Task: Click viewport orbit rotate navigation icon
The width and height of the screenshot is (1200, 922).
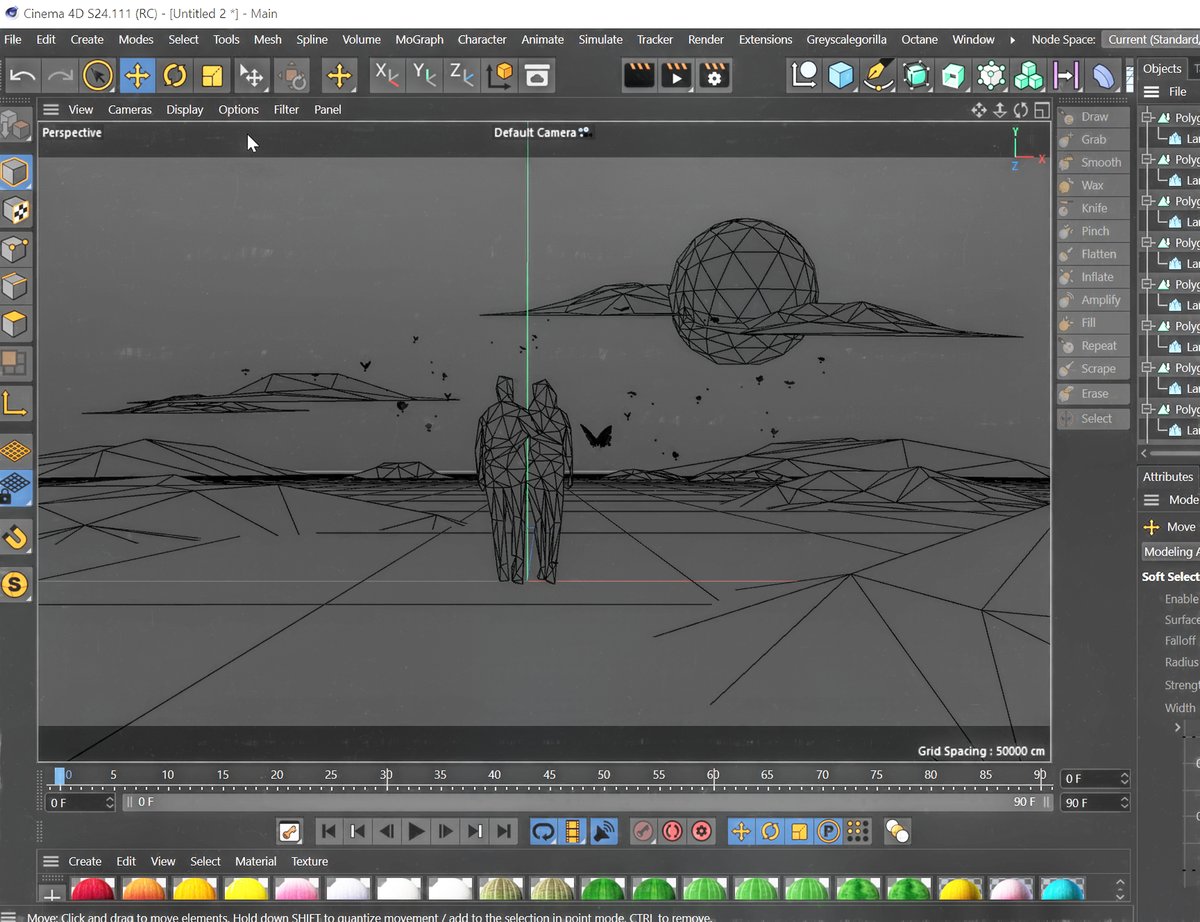Action: click(1021, 110)
